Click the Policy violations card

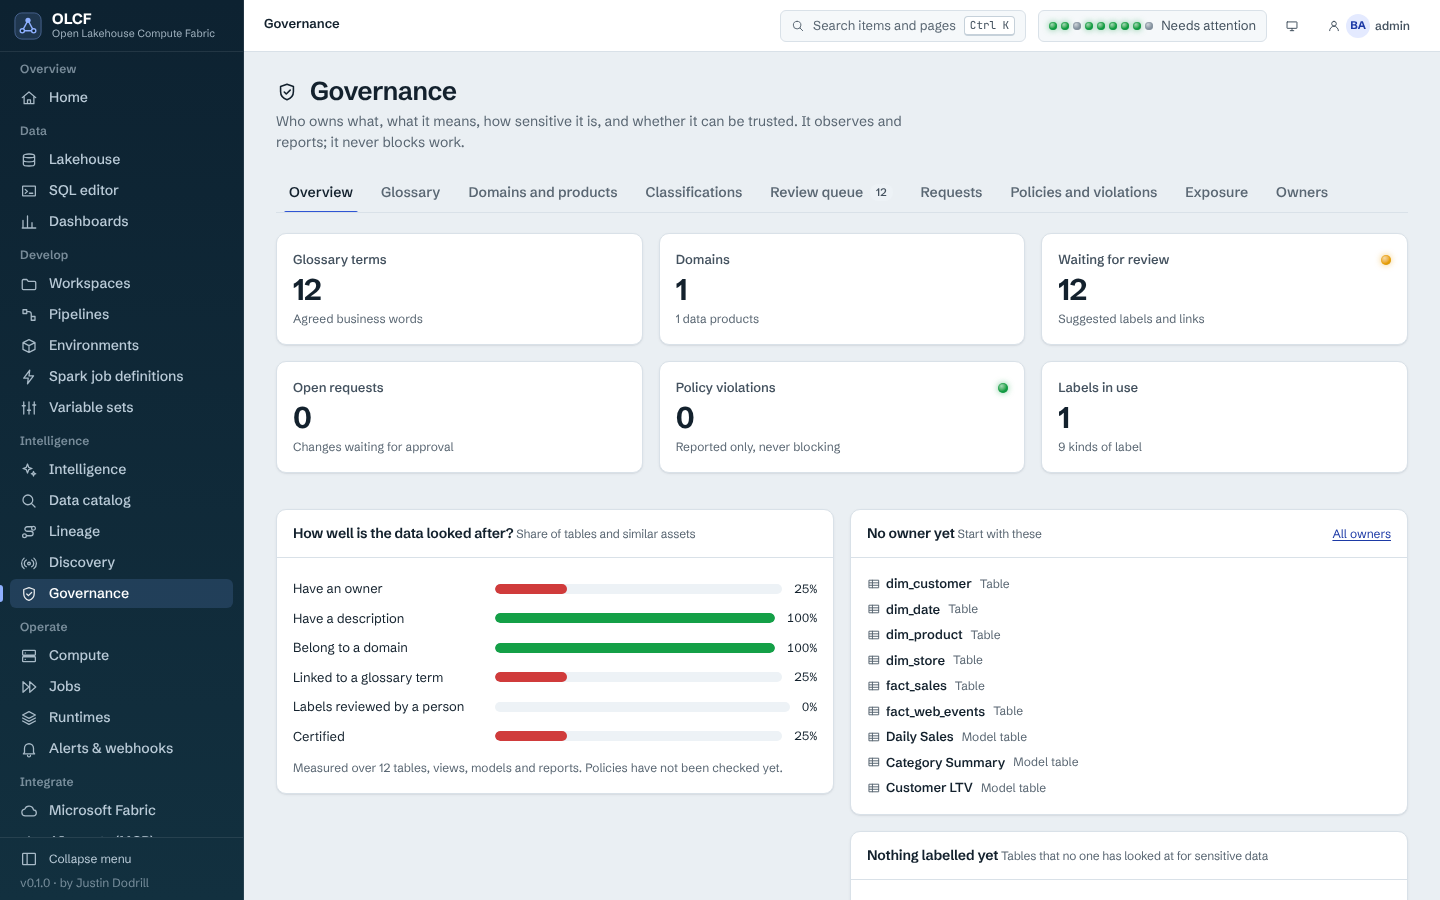(842, 417)
